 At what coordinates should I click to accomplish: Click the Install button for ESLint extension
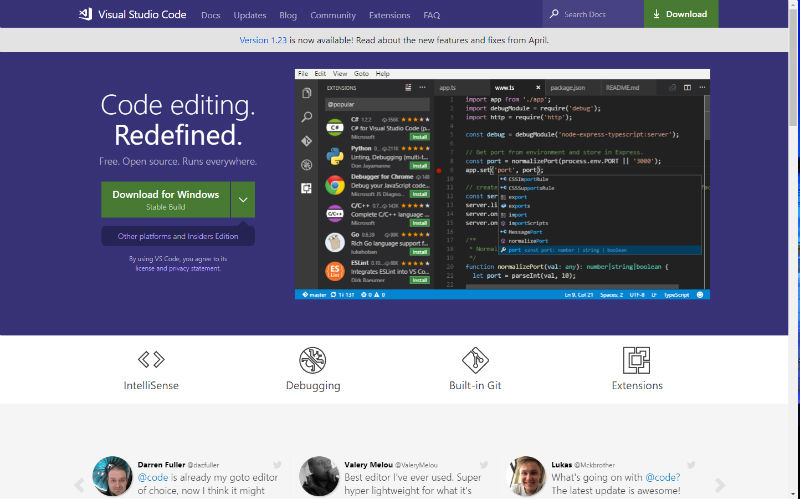tap(419, 280)
